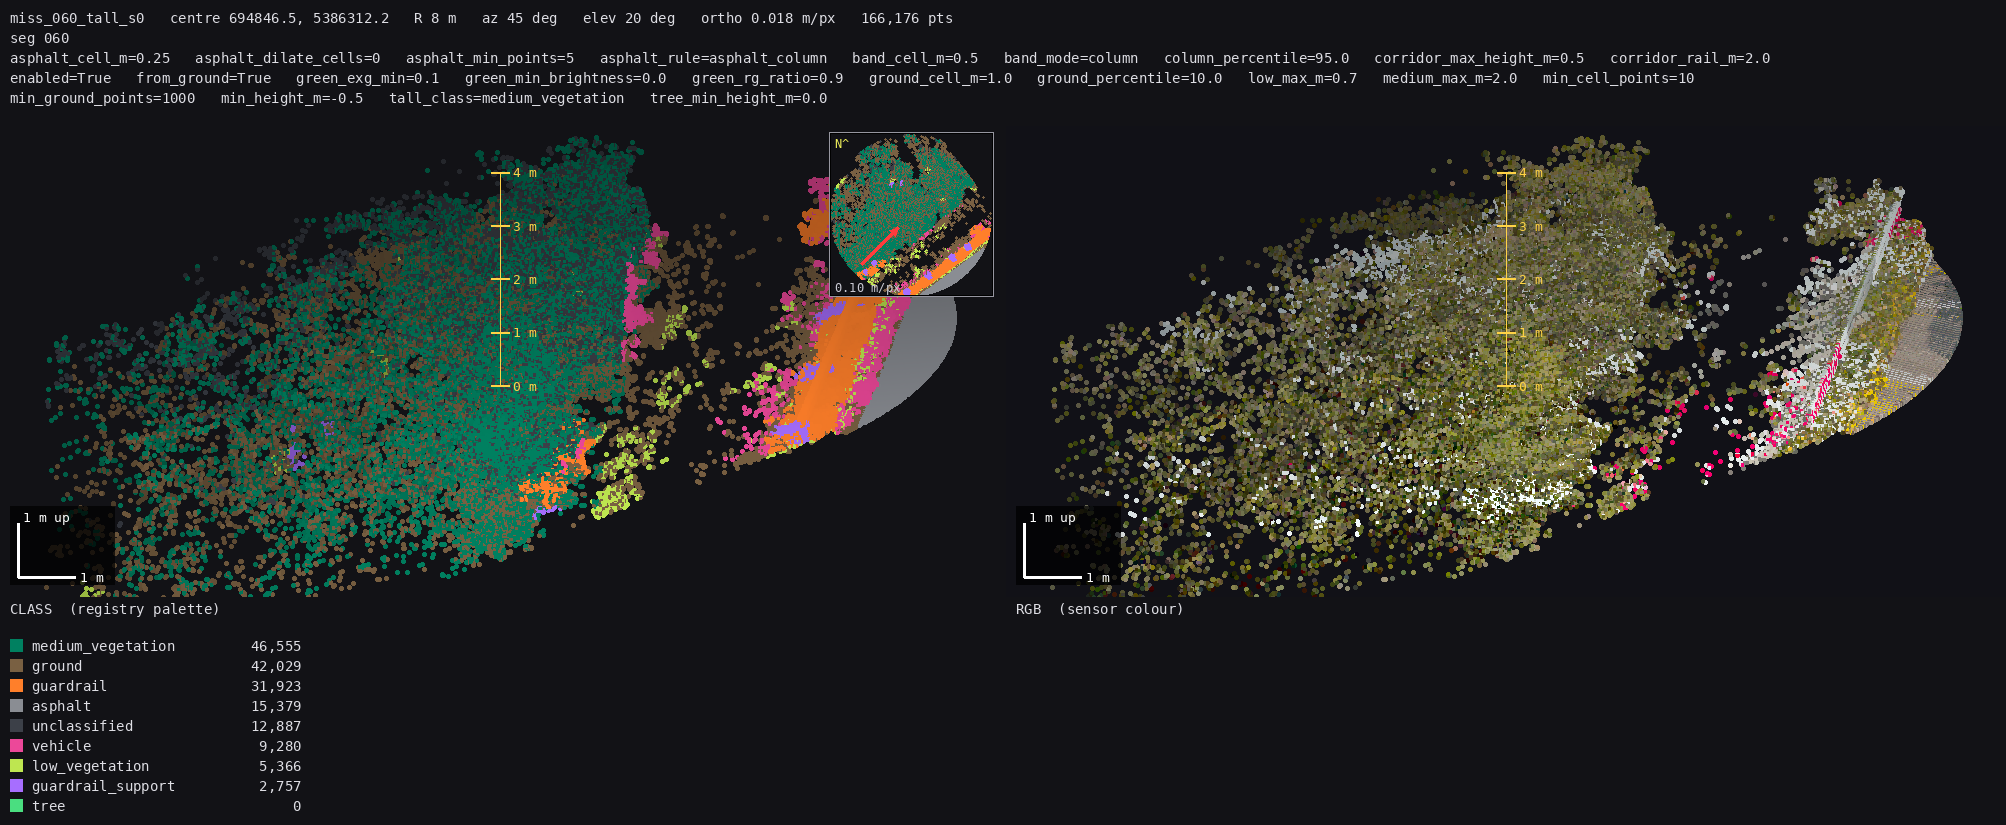
Task: Click the vehicle pink legend swatch
Action: pyautogui.click(x=16, y=746)
